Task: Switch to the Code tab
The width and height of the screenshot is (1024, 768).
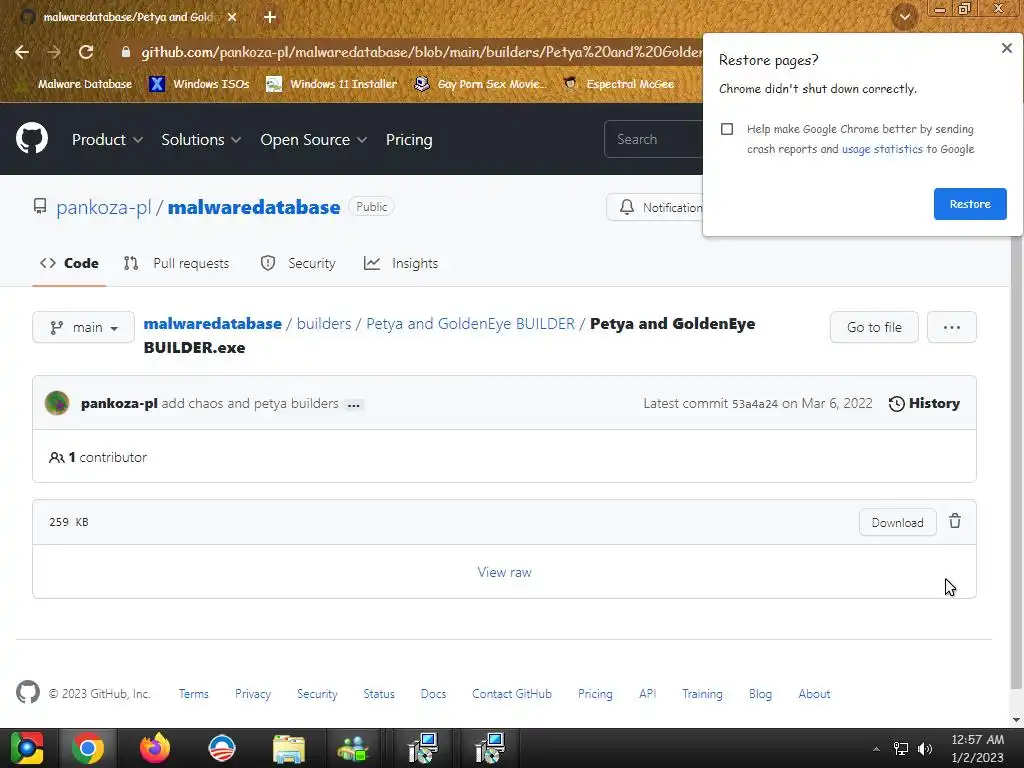Action: [x=69, y=263]
